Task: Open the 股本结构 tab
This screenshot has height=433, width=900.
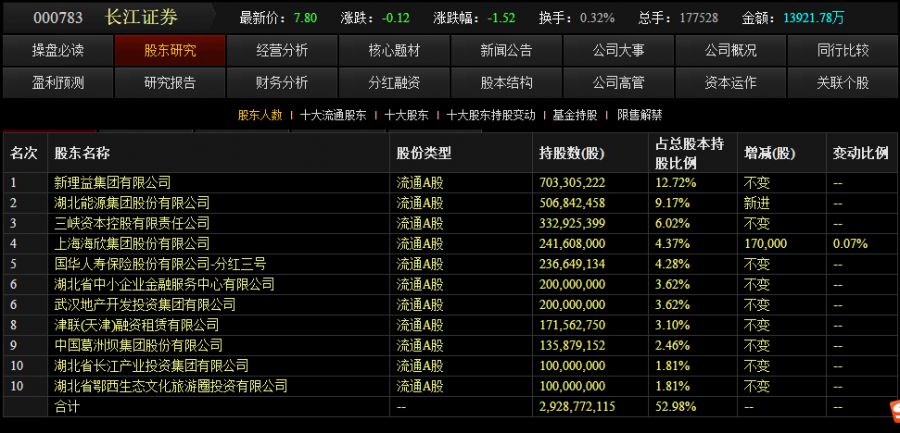Action: (506, 83)
